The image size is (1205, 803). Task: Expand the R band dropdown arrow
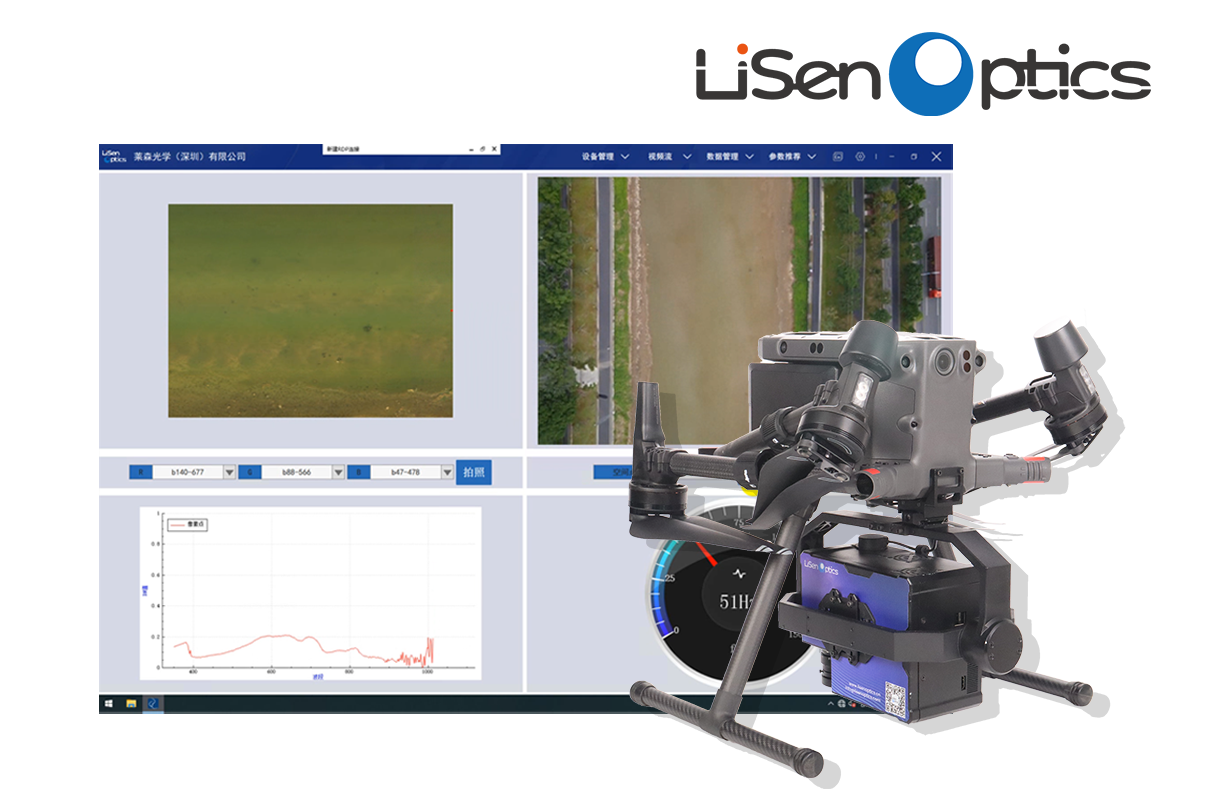pyautogui.click(x=229, y=472)
